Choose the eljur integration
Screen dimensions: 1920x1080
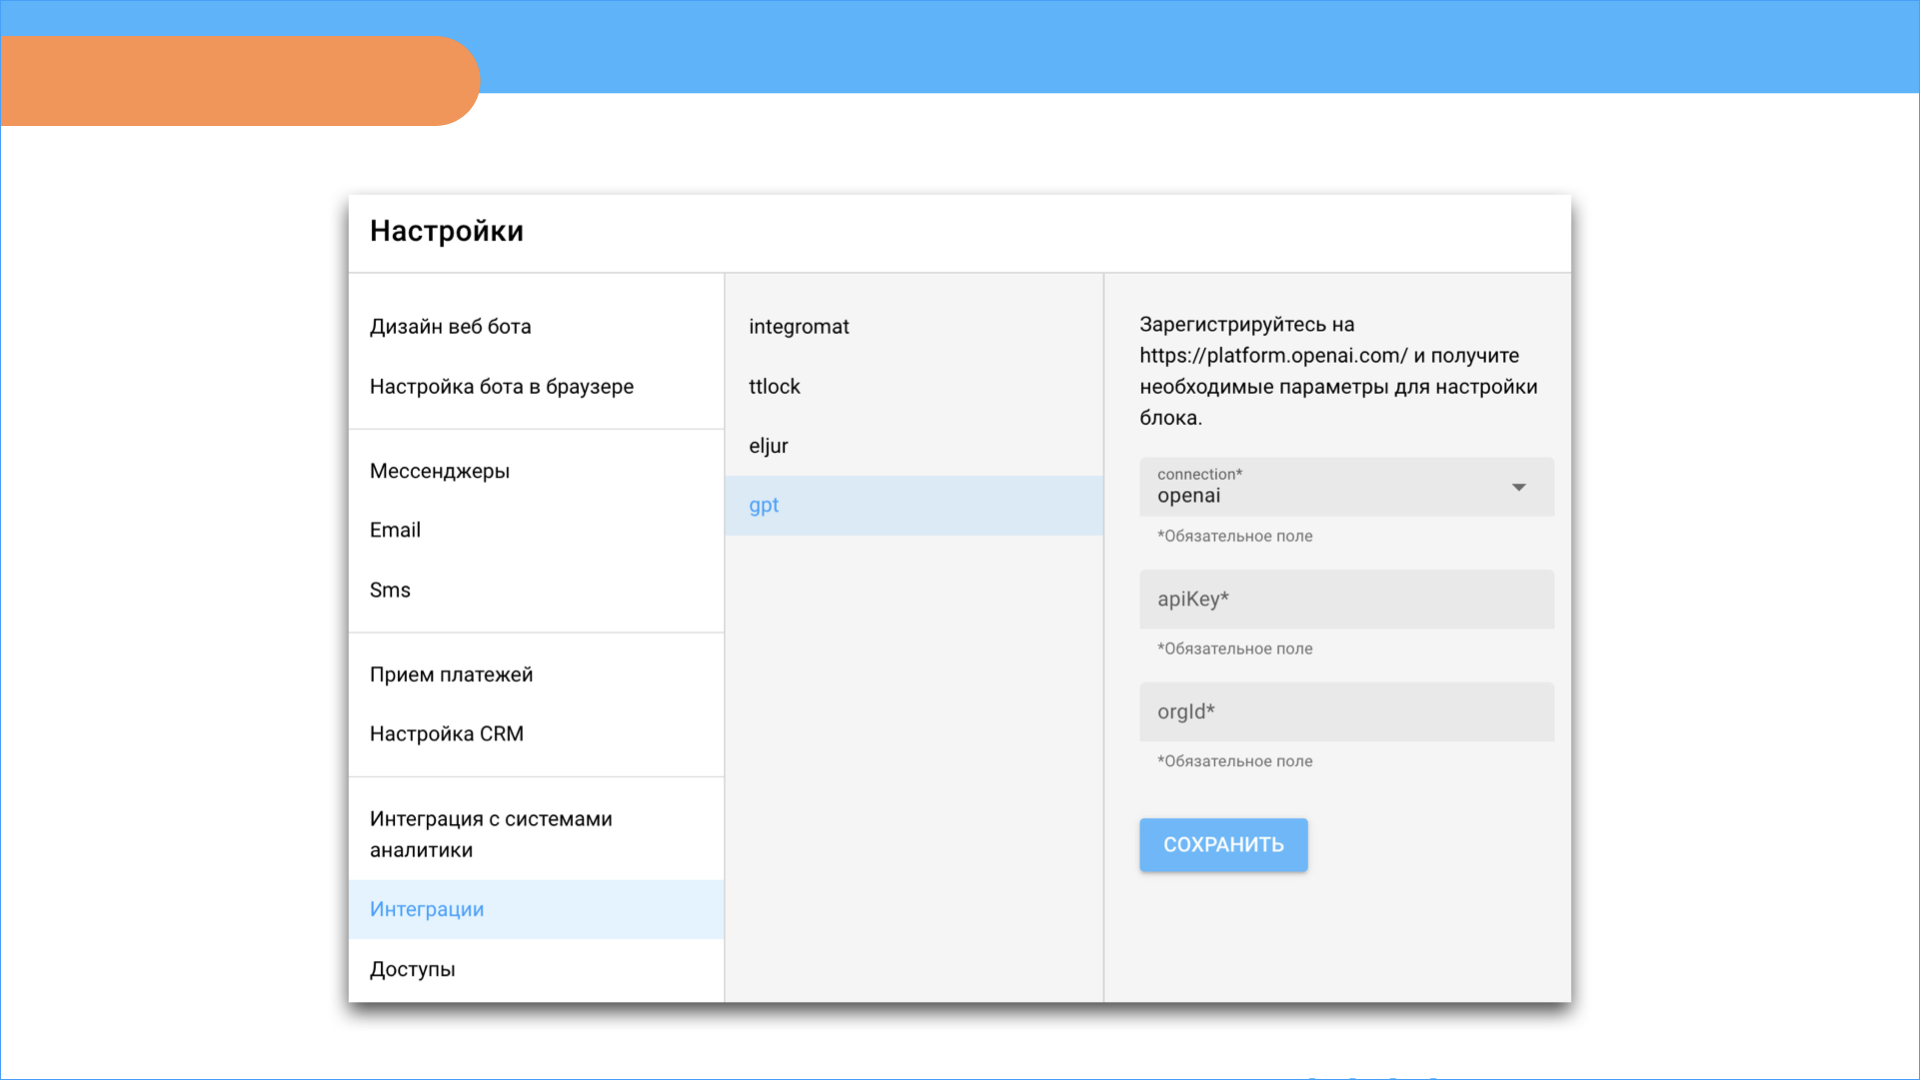(914, 446)
